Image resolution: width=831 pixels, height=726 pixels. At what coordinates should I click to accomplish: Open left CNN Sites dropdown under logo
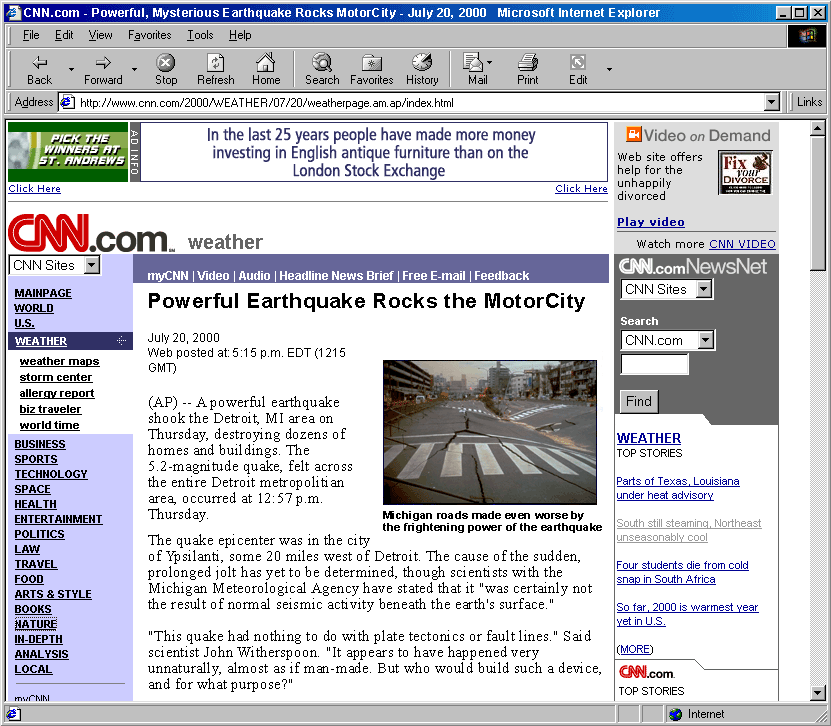(x=92, y=265)
